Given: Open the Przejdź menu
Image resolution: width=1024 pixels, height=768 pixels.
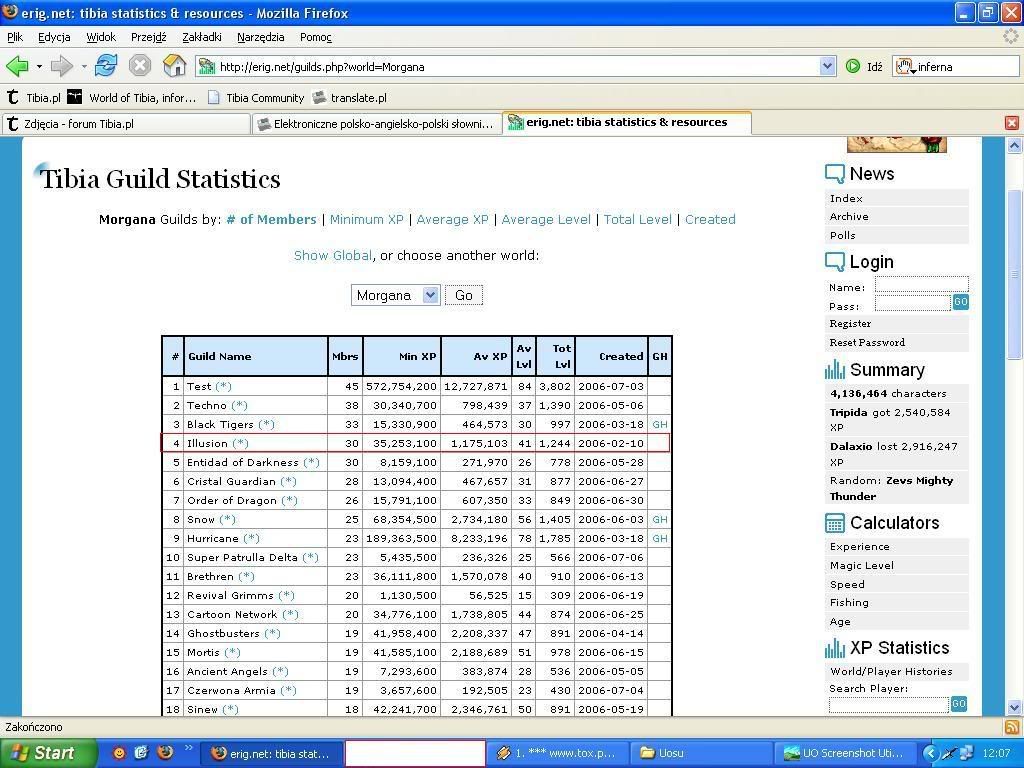Looking at the screenshot, I should (x=149, y=37).
